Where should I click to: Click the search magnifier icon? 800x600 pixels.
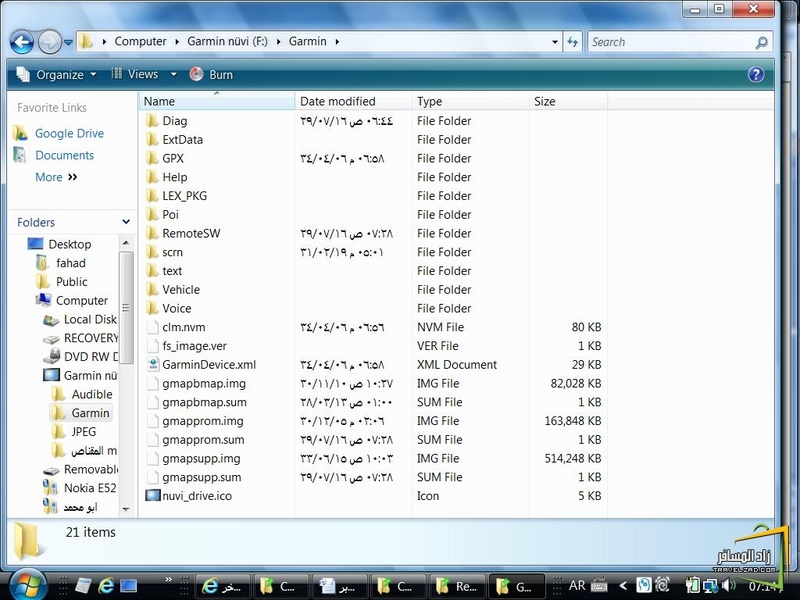tap(762, 42)
